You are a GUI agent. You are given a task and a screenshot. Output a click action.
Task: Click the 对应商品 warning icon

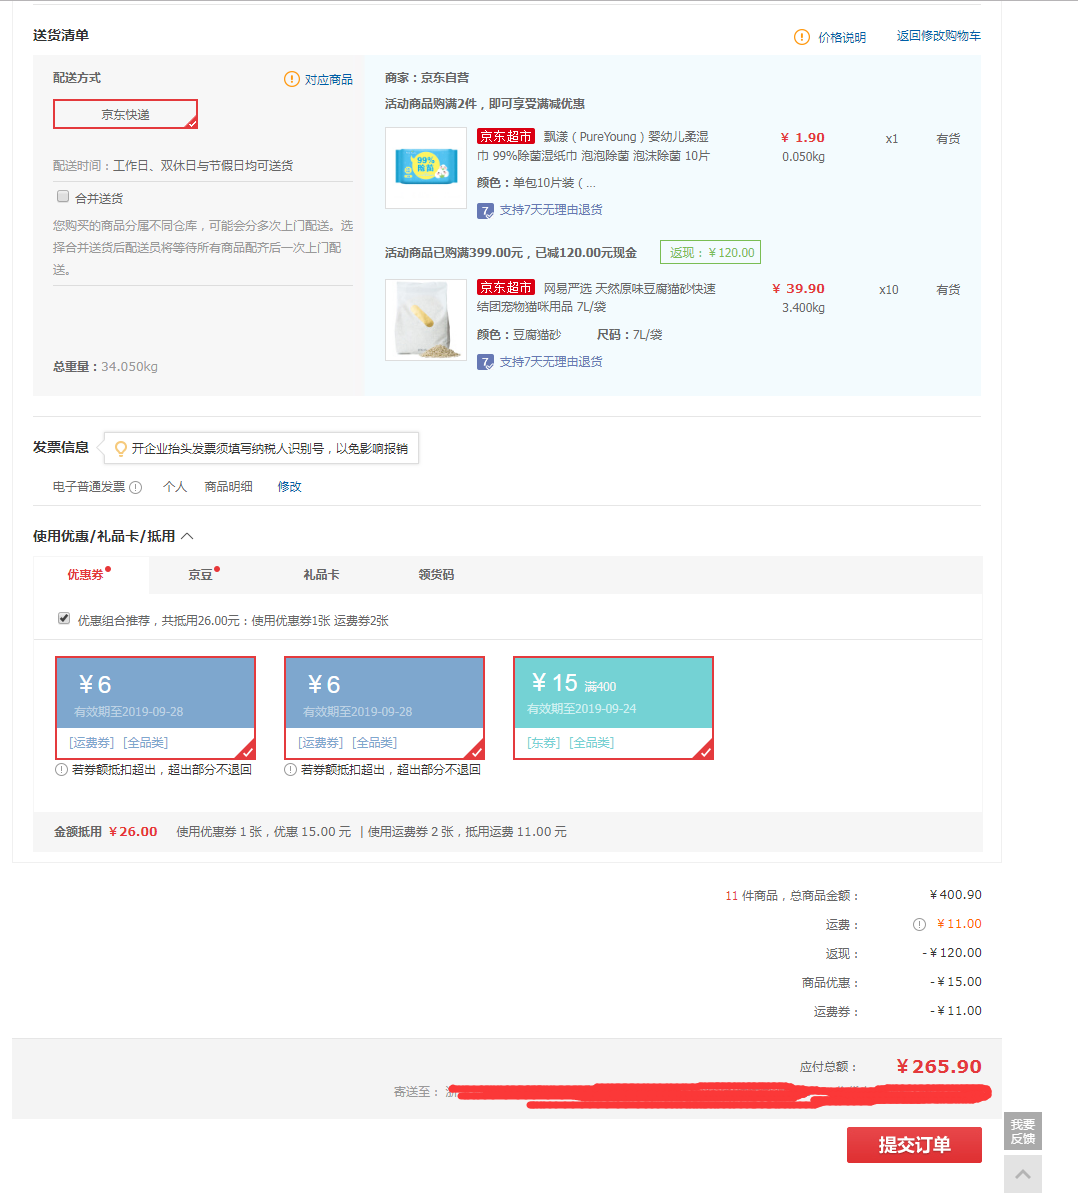(x=292, y=79)
